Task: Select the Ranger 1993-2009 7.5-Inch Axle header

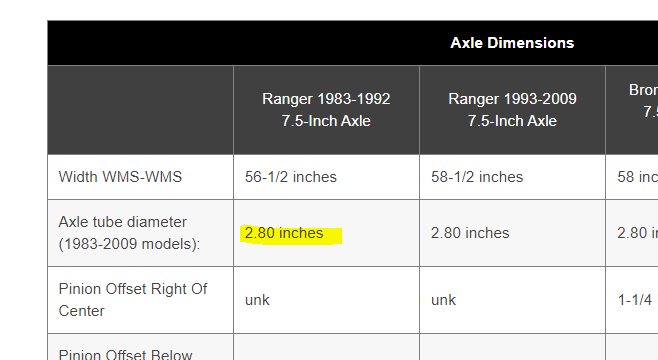Action: click(x=512, y=110)
